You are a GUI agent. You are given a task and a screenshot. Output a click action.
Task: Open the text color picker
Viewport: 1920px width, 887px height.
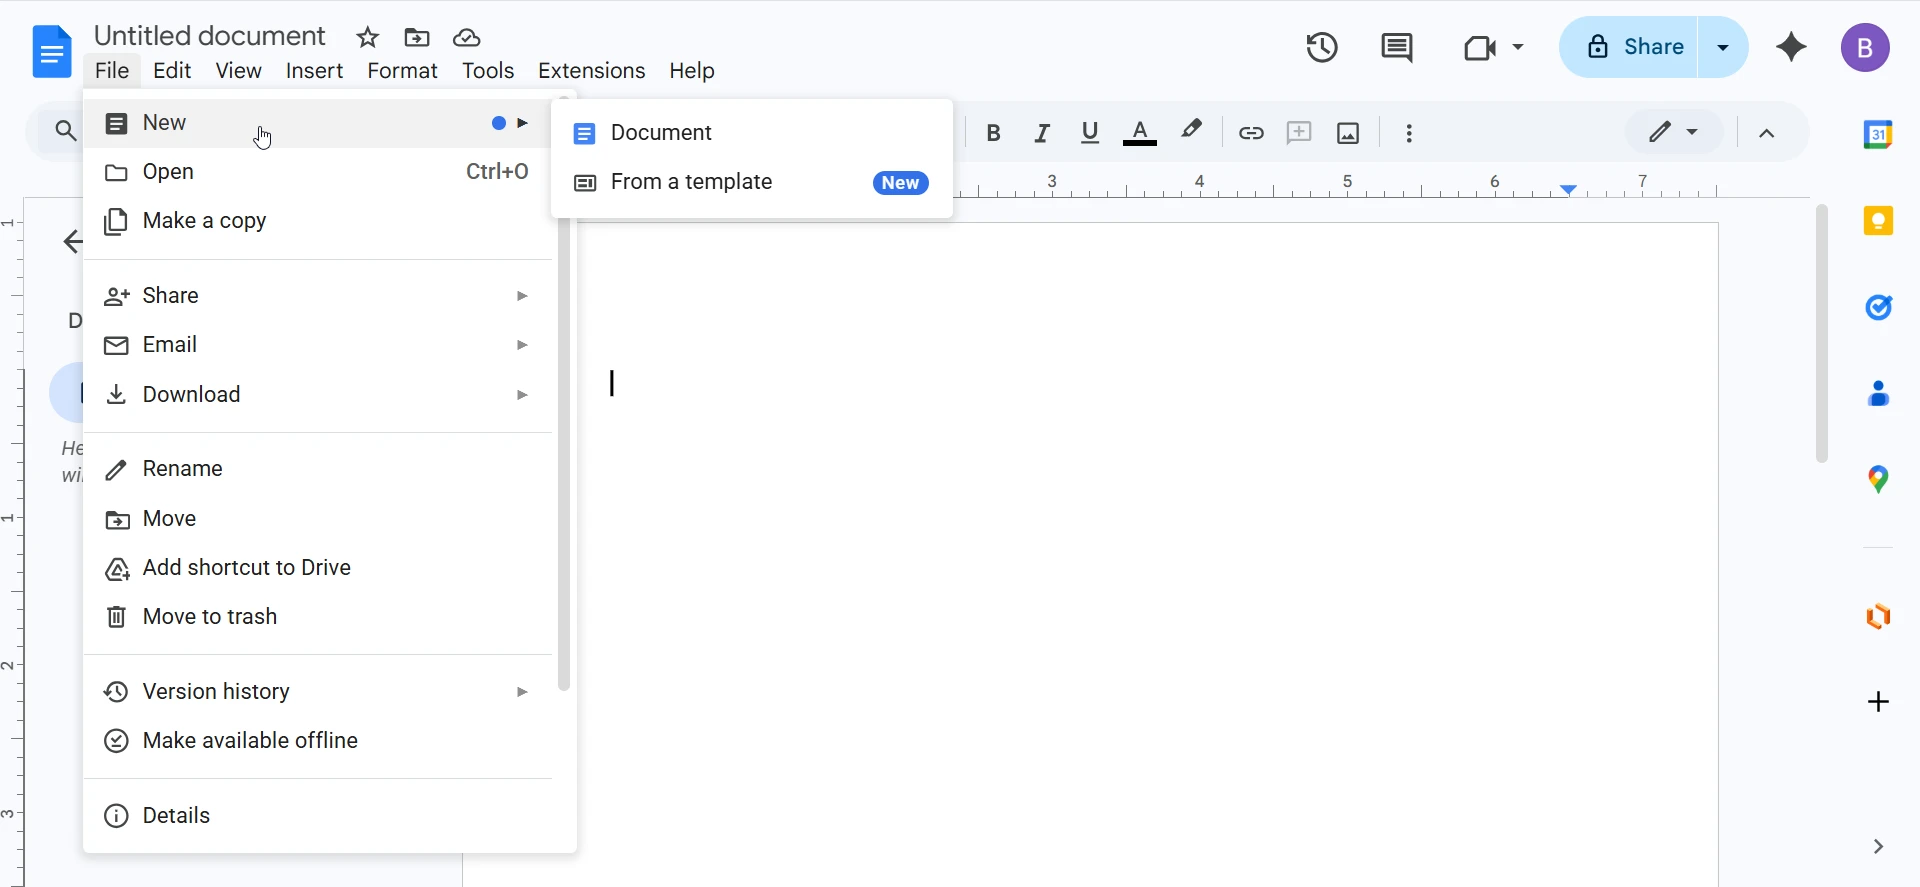1139,133
